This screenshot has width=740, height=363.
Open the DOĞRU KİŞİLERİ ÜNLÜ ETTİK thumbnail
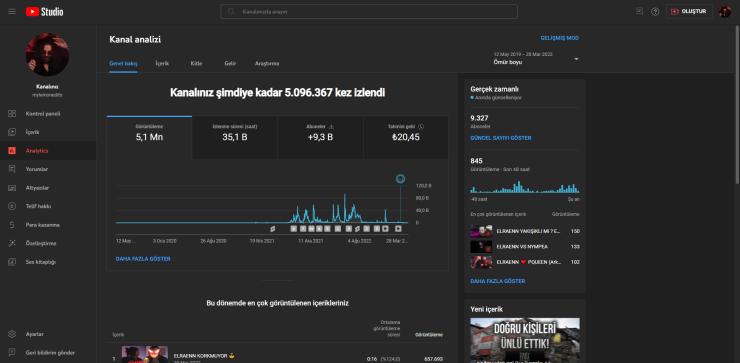tap(525, 340)
